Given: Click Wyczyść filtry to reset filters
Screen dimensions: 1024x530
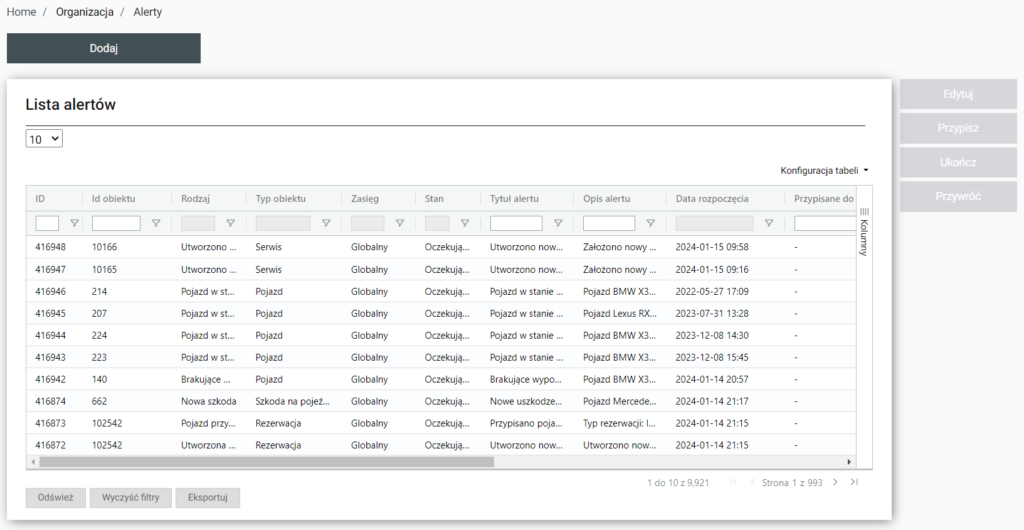Looking at the screenshot, I should pyautogui.click(x=130, y=497).
